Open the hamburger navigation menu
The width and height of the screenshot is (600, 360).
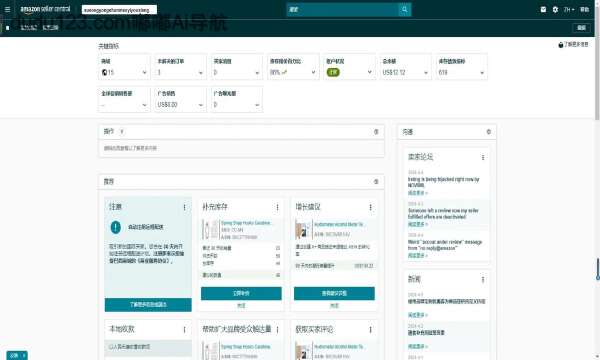coord(7,10)
